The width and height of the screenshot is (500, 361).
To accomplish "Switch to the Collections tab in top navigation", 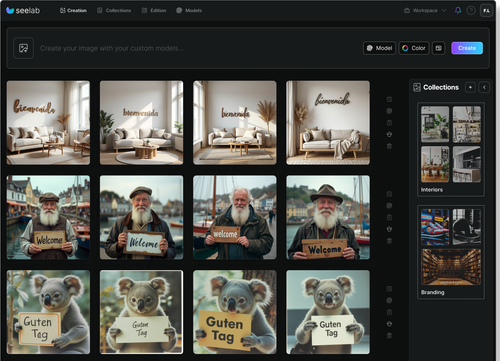I will (114, 11).
